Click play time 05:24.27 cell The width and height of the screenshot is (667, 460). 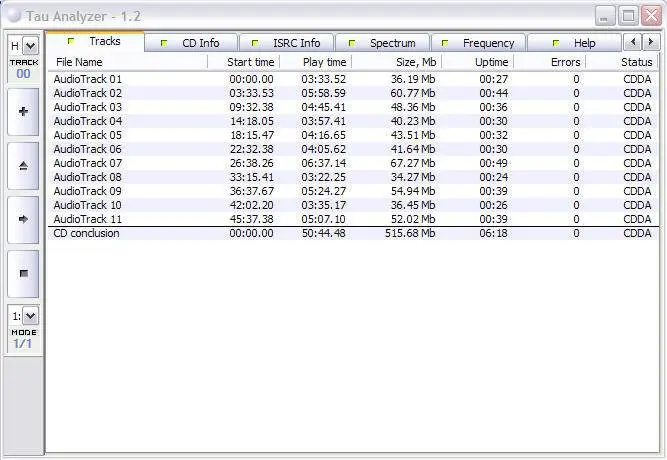click(x=324, y=191)
